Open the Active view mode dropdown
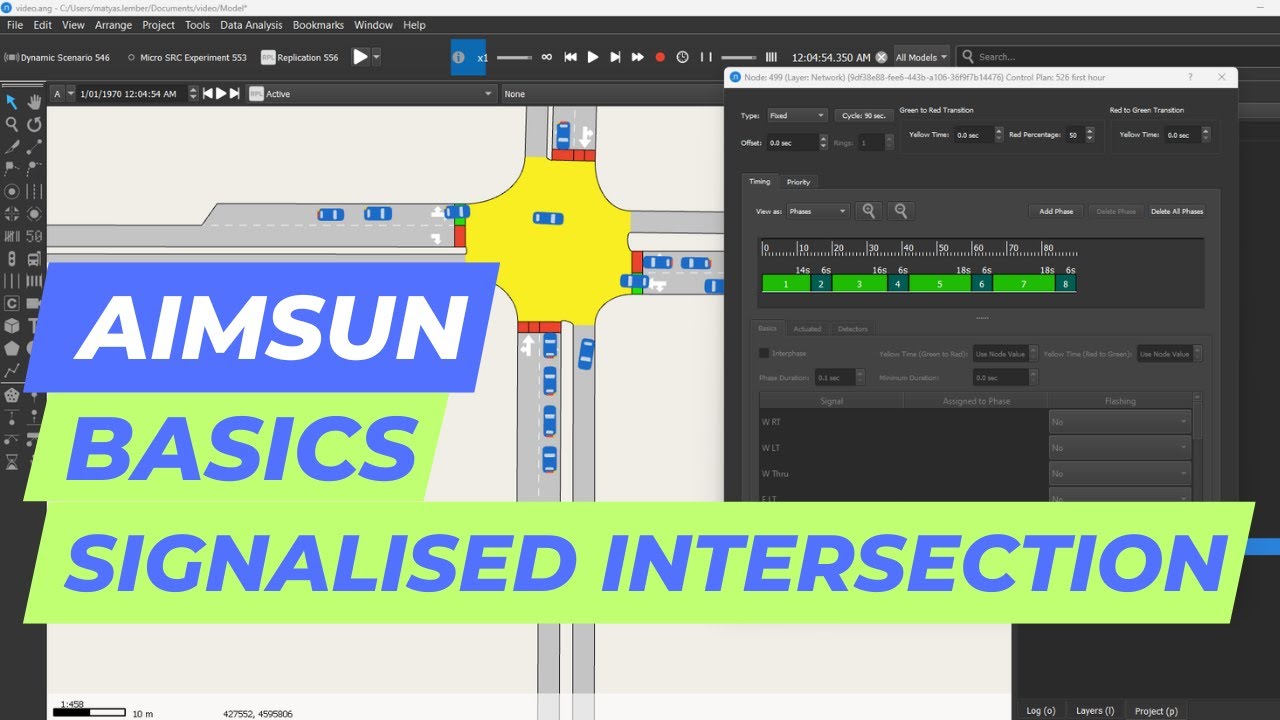 pos(371,94)
